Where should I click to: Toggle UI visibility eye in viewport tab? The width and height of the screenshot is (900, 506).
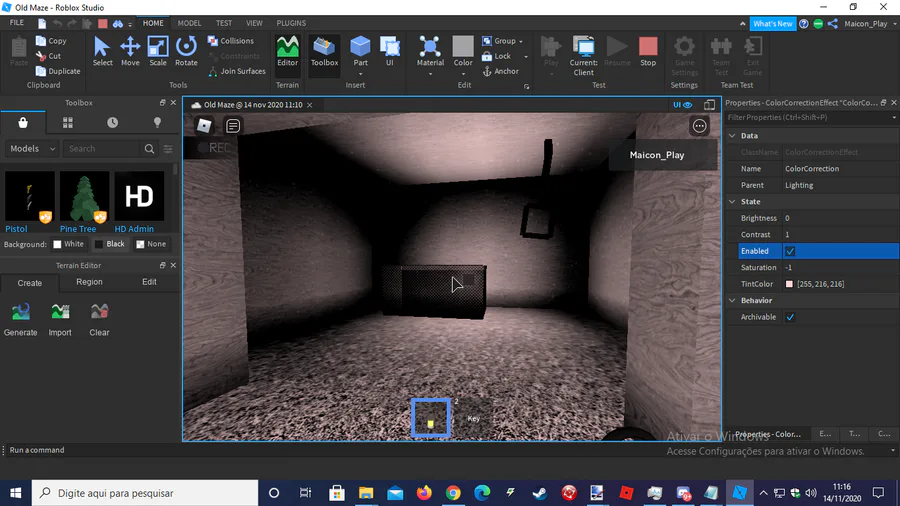[683, 105]
